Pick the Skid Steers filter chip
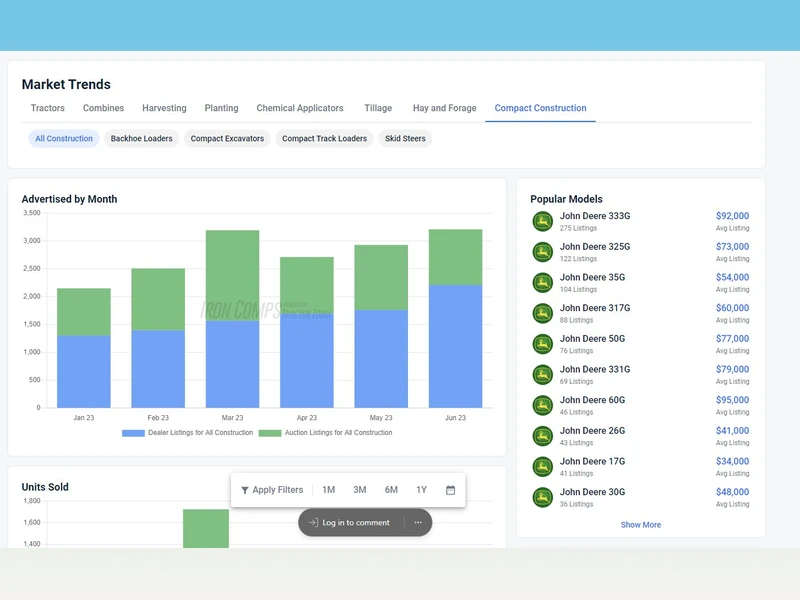 (405, 138)
